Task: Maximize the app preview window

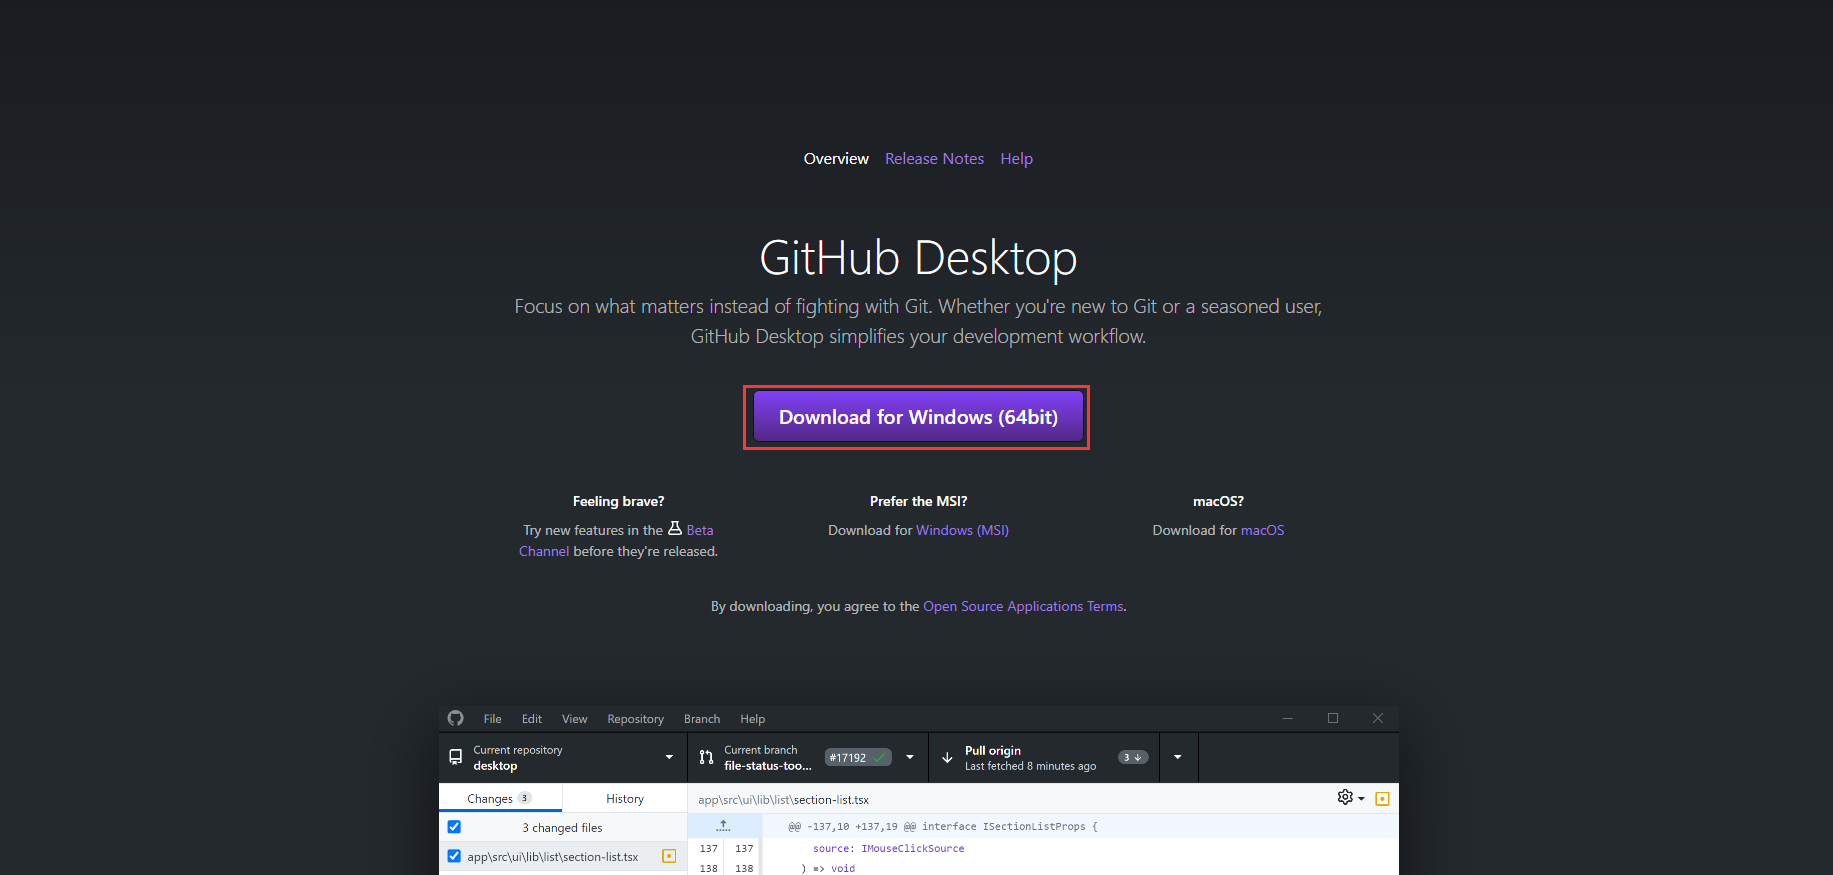Action: [1333, 718]
